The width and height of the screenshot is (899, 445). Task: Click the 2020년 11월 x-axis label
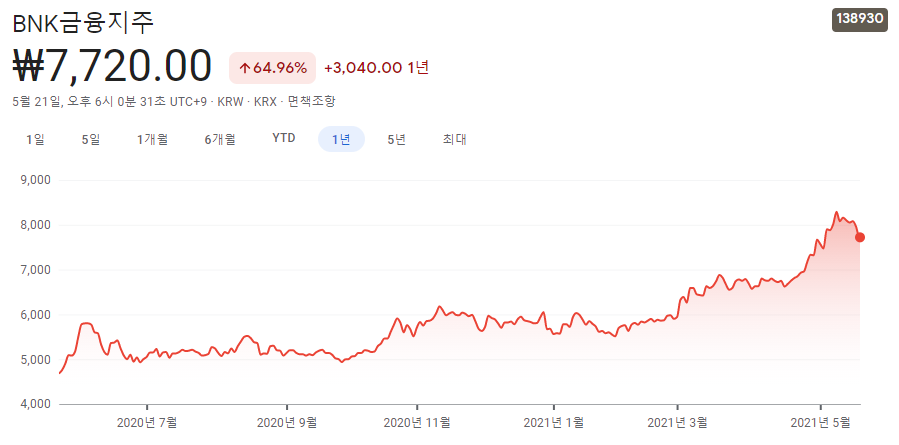click(417, 423)
